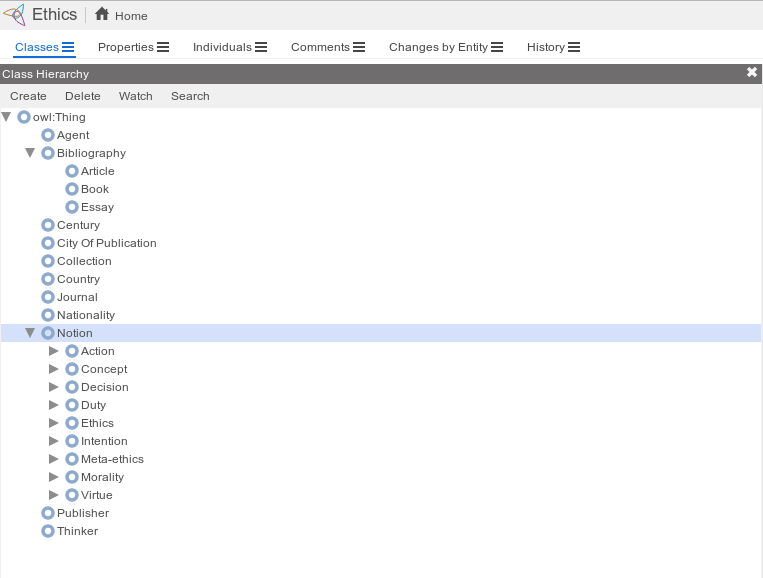763x578 pixels.
Task: Switch to the Properties tab
Action: click(126, 47)
